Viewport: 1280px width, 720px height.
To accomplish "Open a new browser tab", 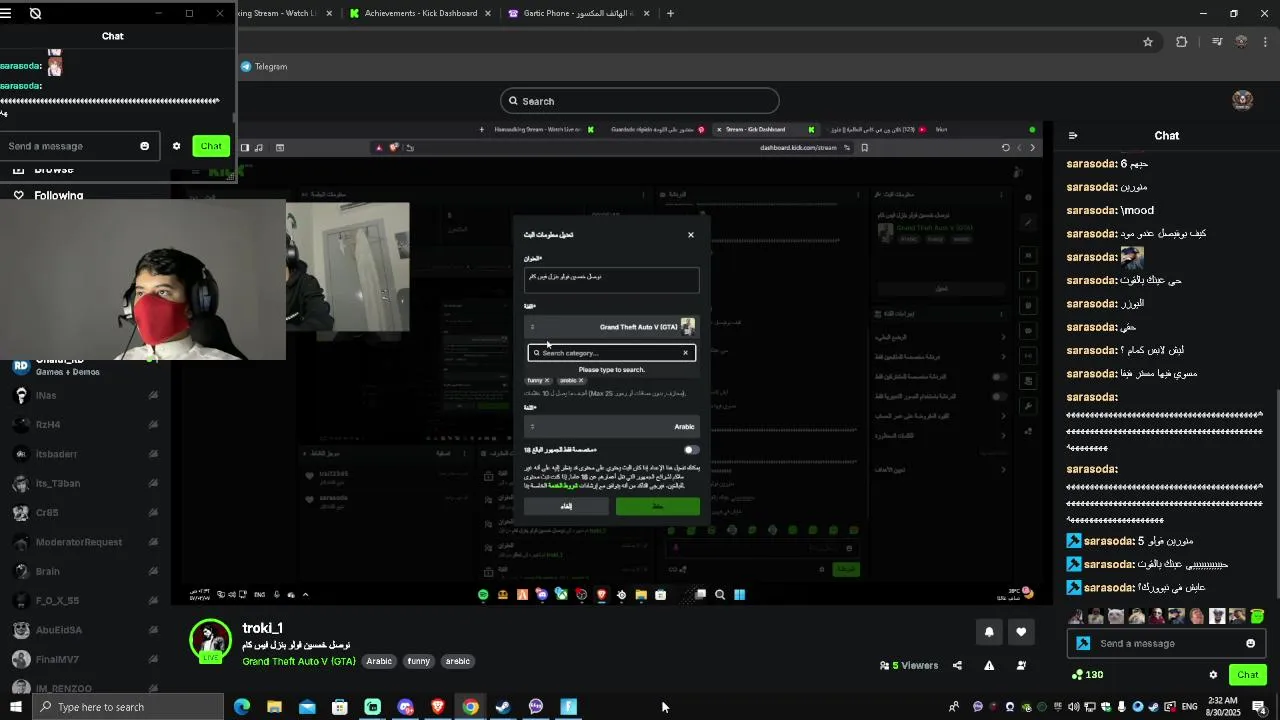I will click(670, 13).
